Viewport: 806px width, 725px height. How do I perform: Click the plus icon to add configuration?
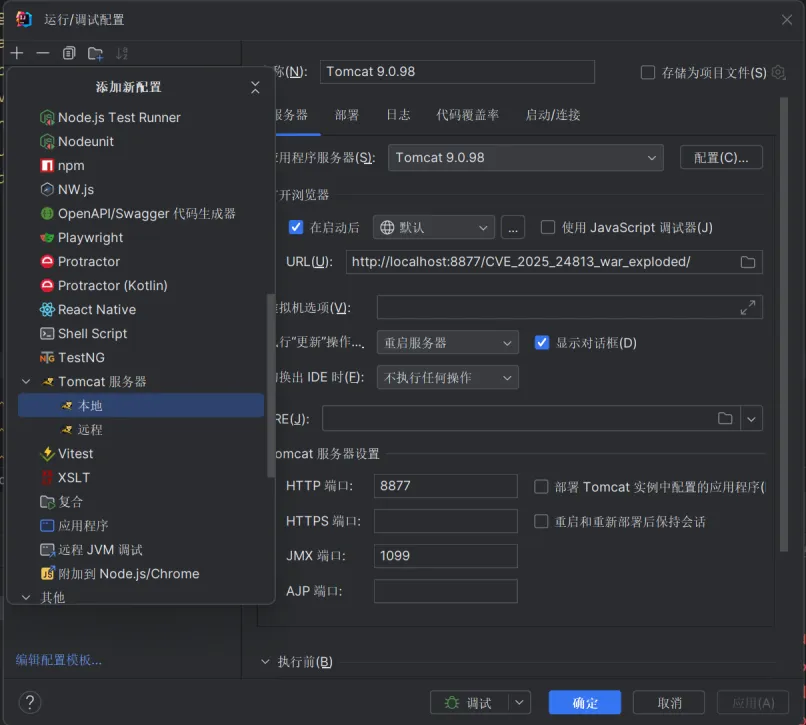[16, 53]
